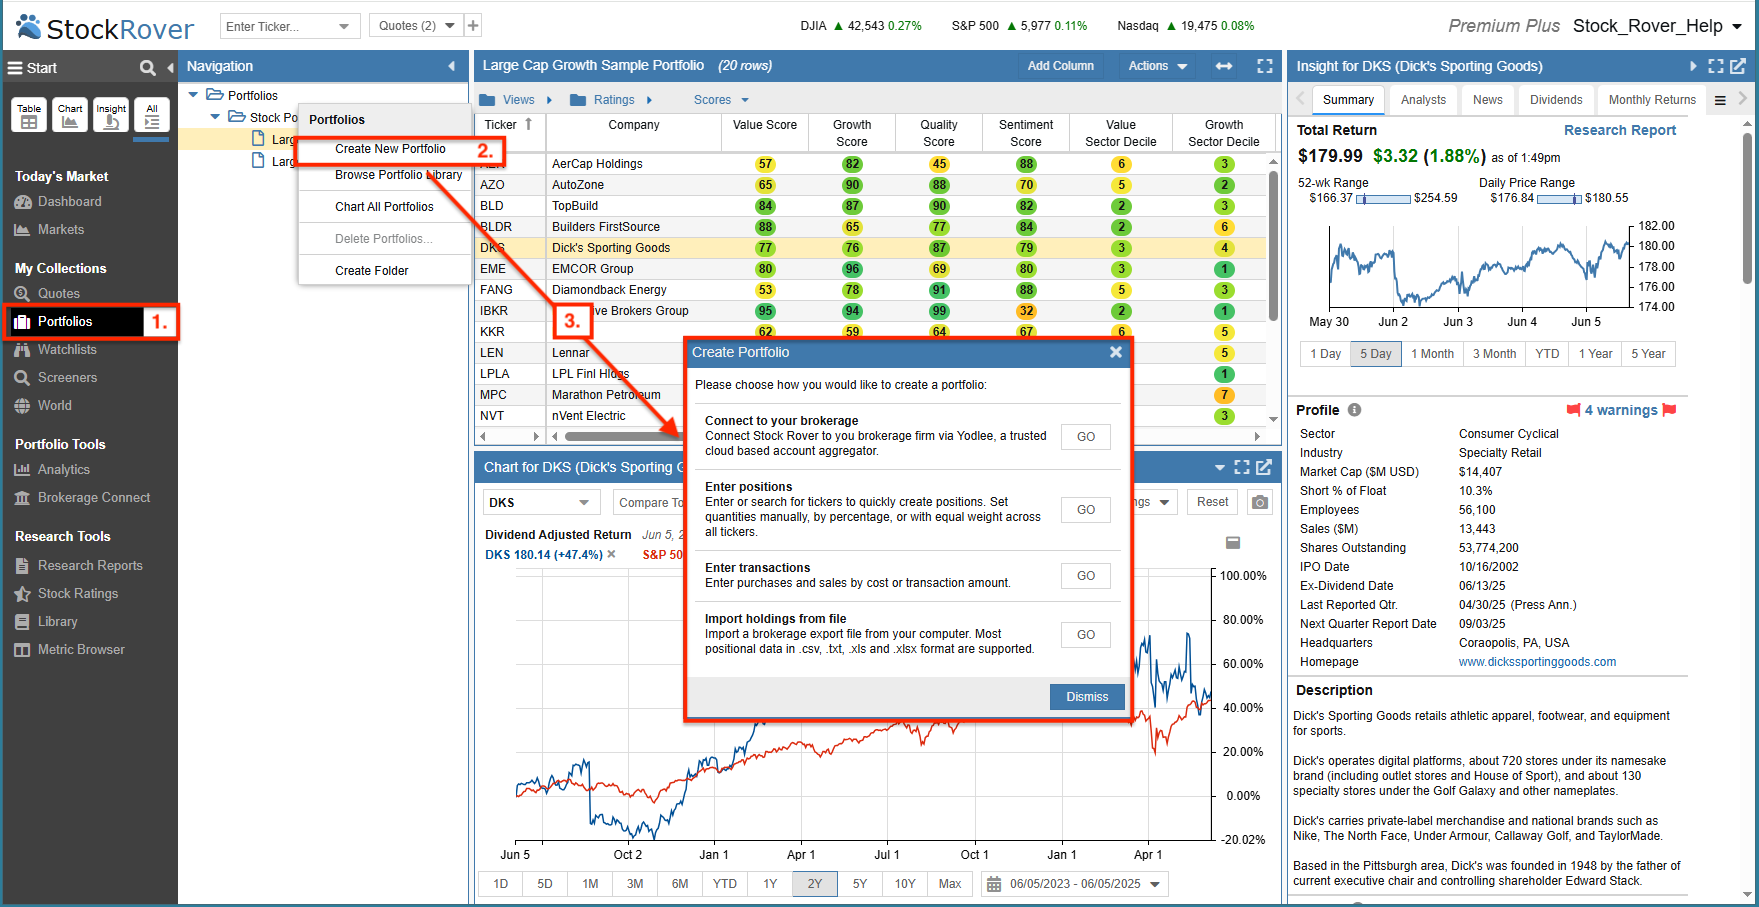Click the Daily Price Range slider bar
1759x907 pixels.
[1559, 199]
